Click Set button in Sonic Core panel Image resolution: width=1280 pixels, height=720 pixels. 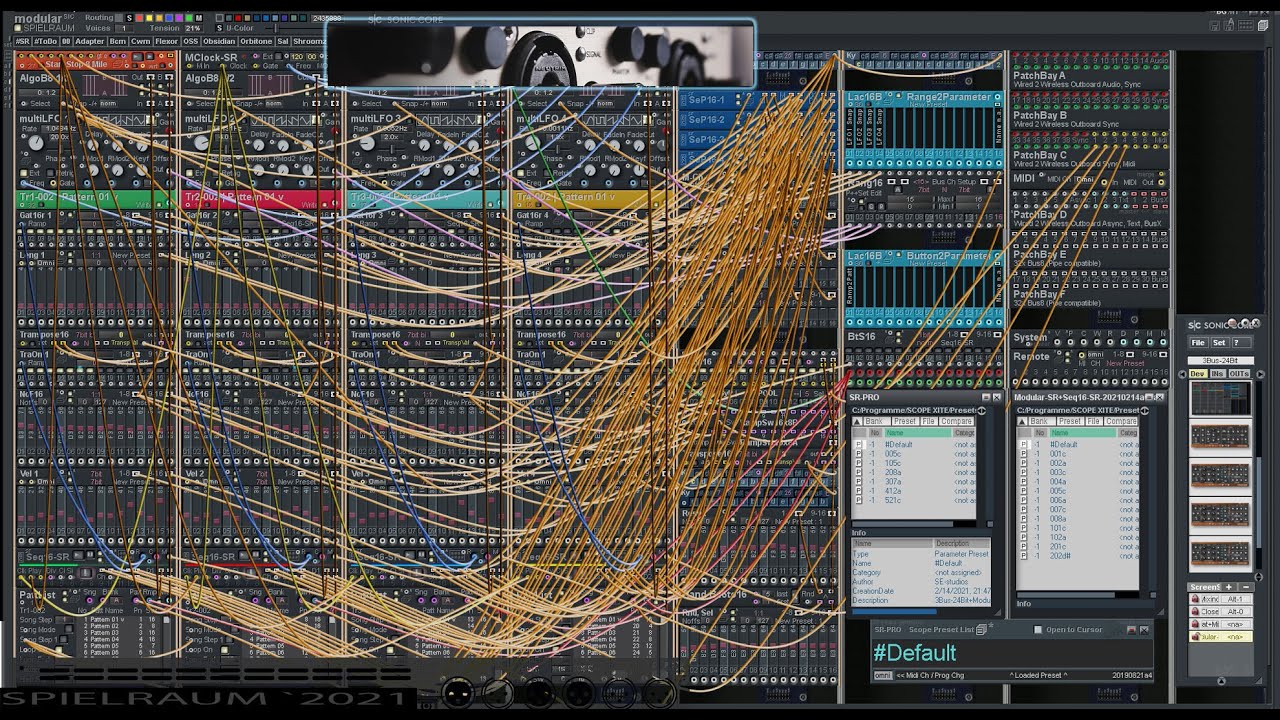pos(1220,343)
